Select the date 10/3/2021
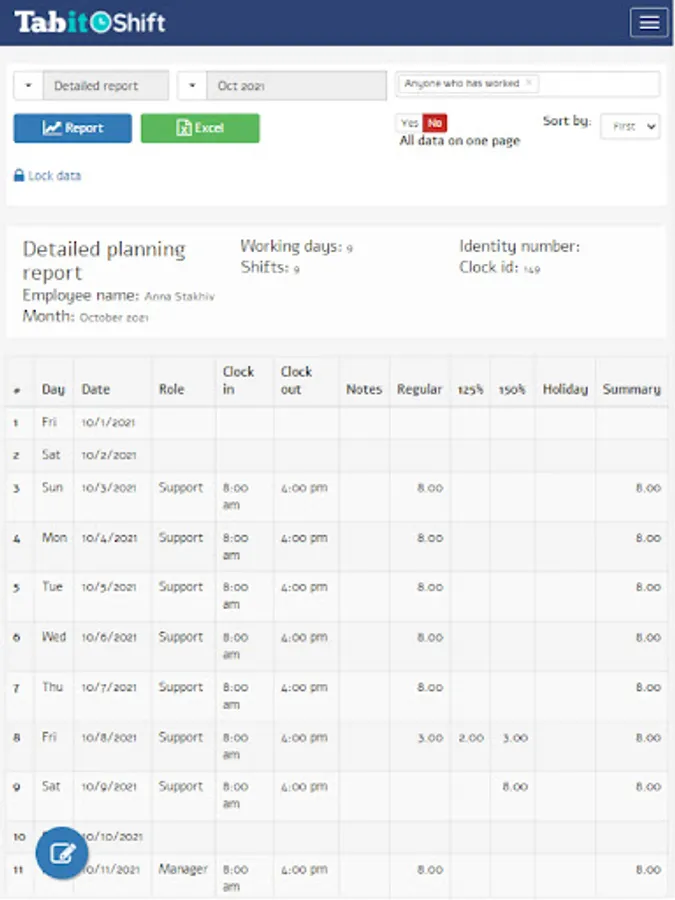Image resolution: width=675 pixels, height=900 pixels. pos(108,488)
